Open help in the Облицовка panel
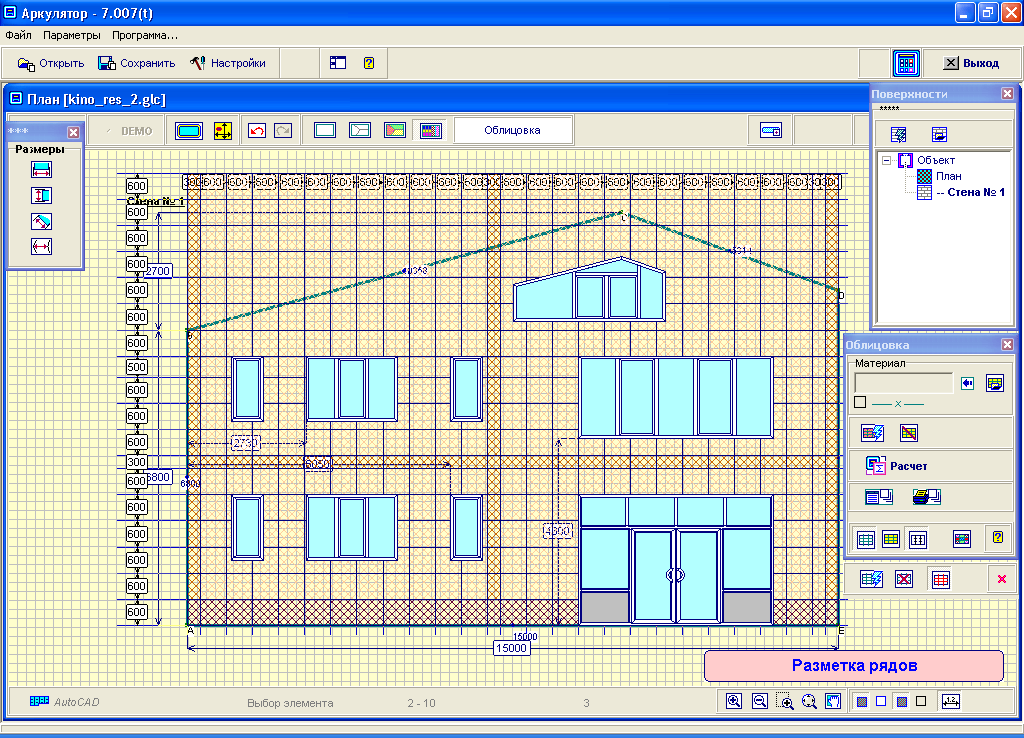1024x738 pixels. (x=998, y=537)
